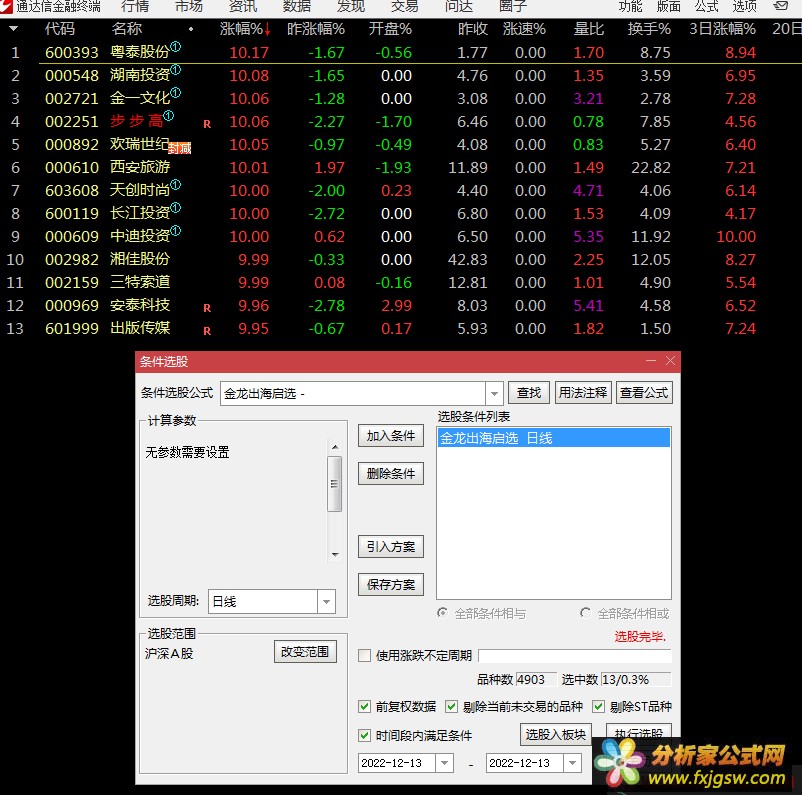802x795 pixels.
Task: Click the 删除条件 button
Action: coord(391,473)
